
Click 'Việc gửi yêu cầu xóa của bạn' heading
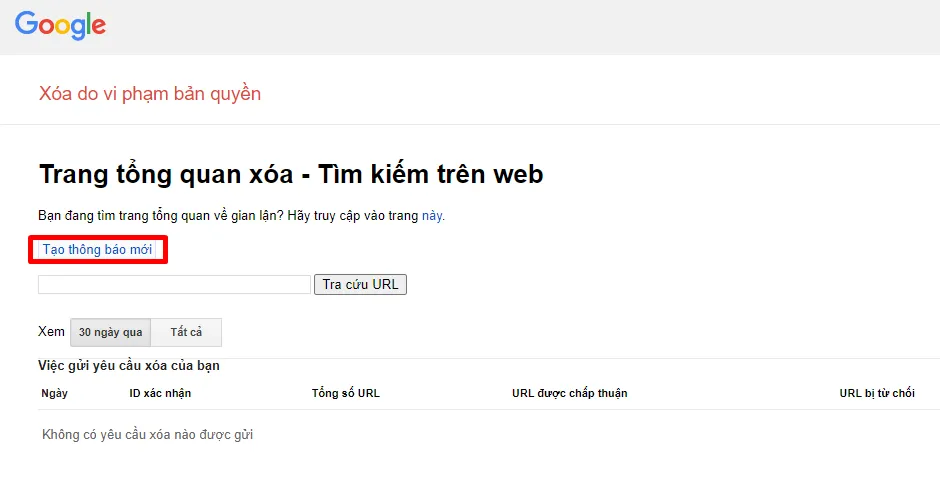[129, 366]
